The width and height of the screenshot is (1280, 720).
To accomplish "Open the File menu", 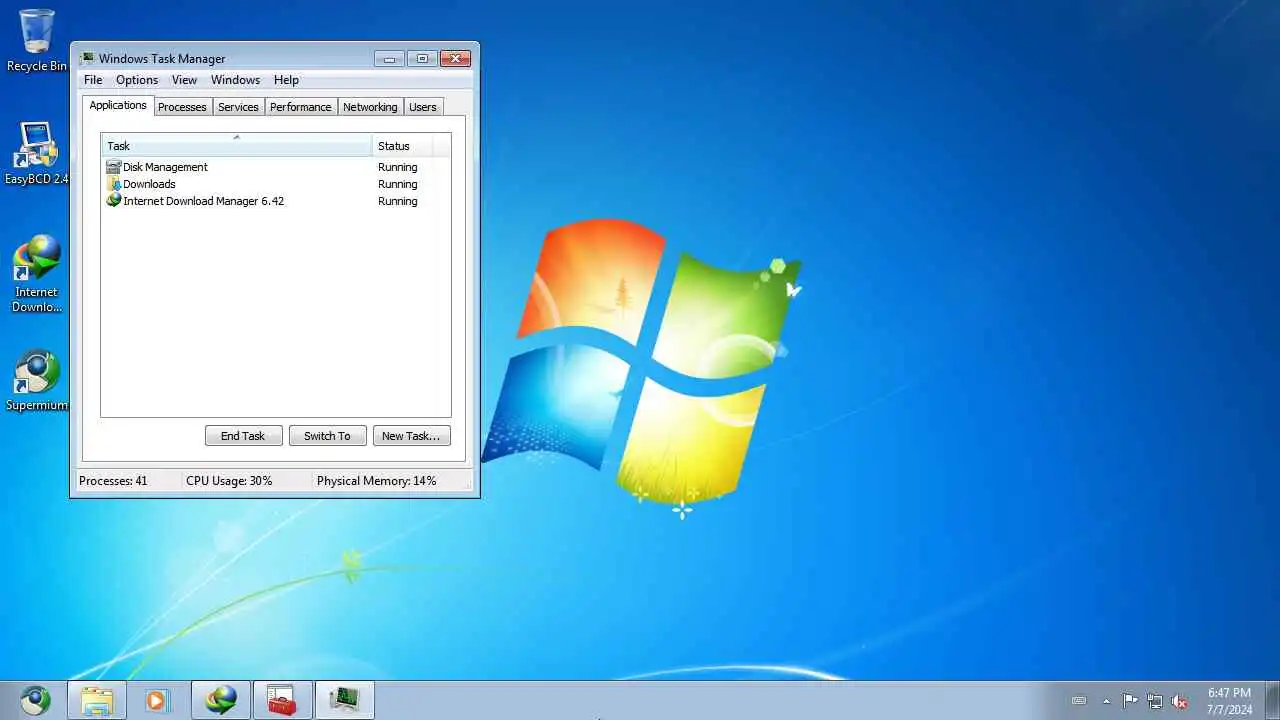I will (93, 80).
